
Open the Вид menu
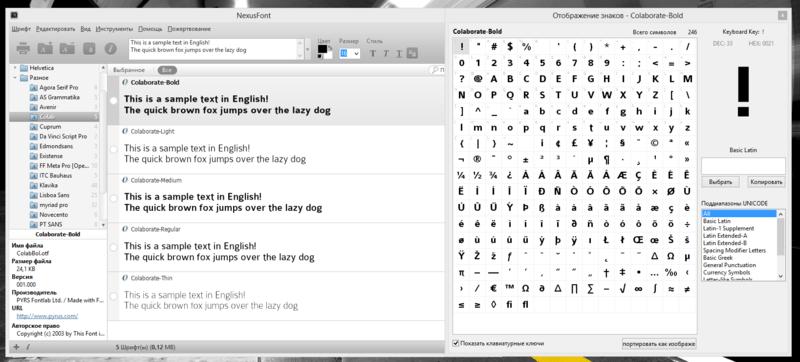click(x=86, y=29)
